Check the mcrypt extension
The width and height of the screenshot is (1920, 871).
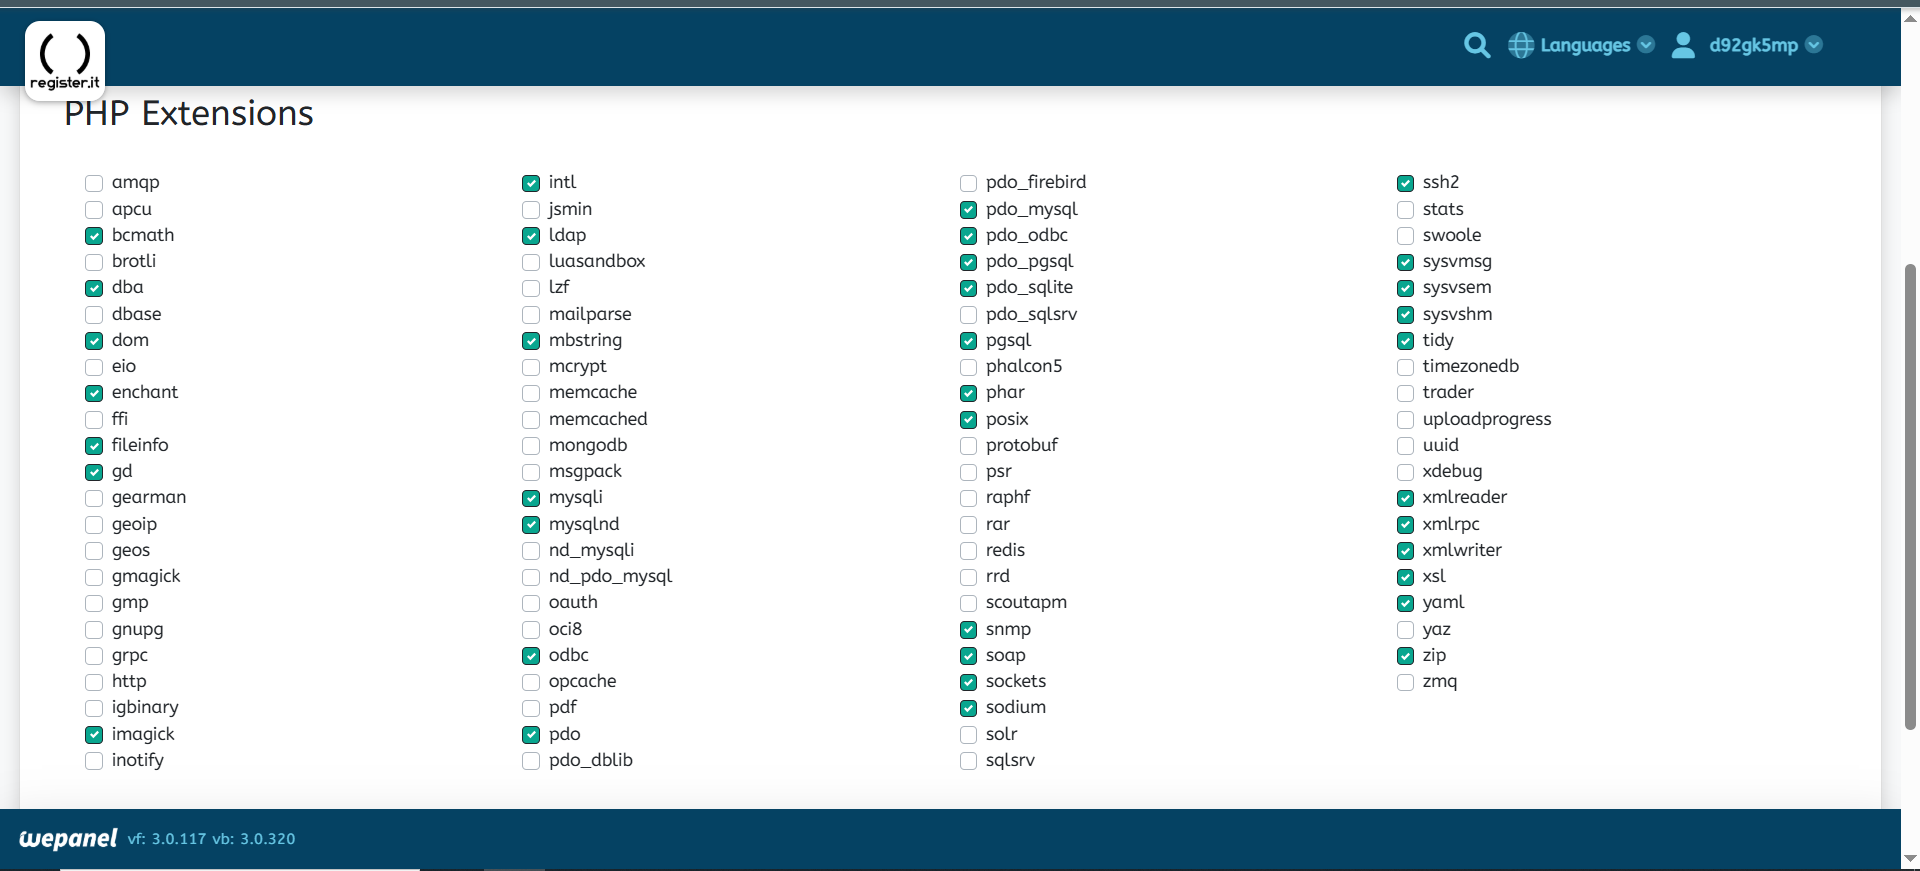(531, 367)
